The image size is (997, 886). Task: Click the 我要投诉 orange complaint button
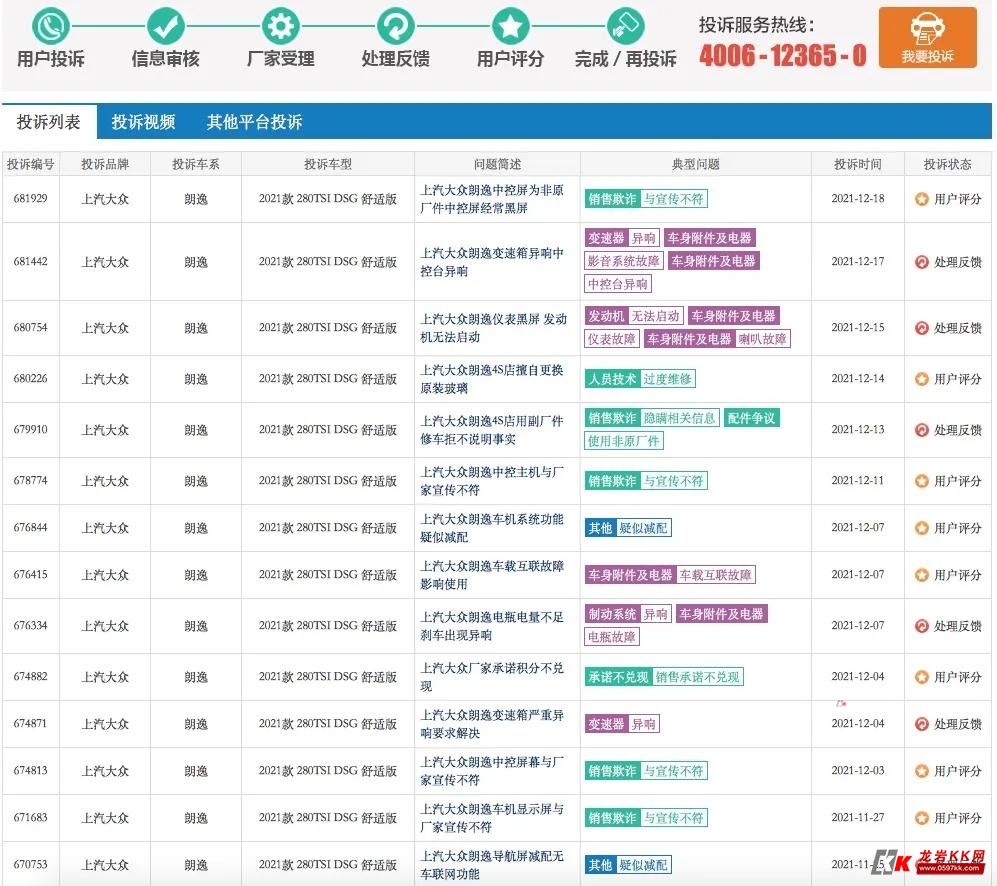point(928,38)
